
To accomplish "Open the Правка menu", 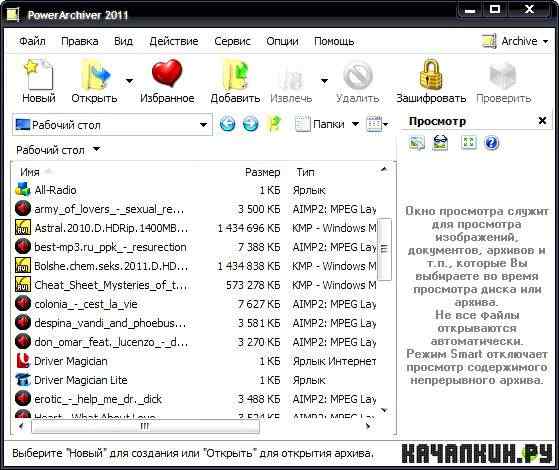I will coord(80,41).
